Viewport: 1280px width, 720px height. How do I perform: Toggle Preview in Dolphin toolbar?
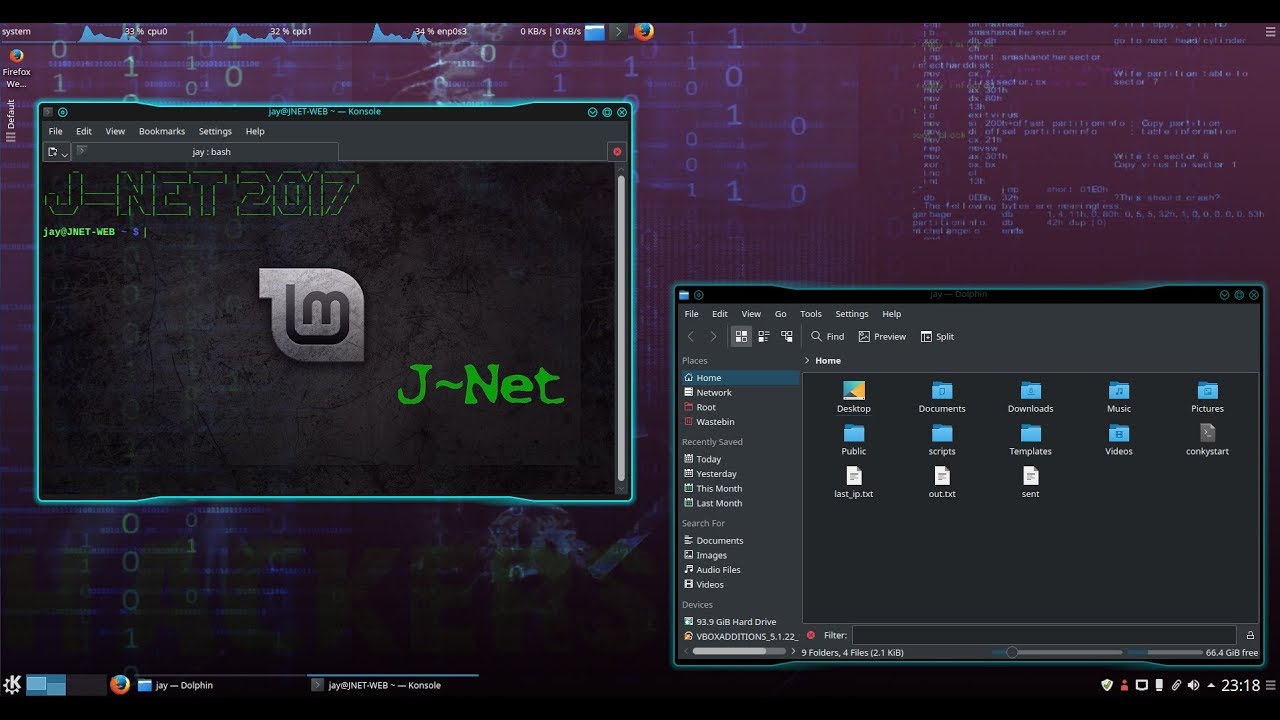click(x=882, y=337)
